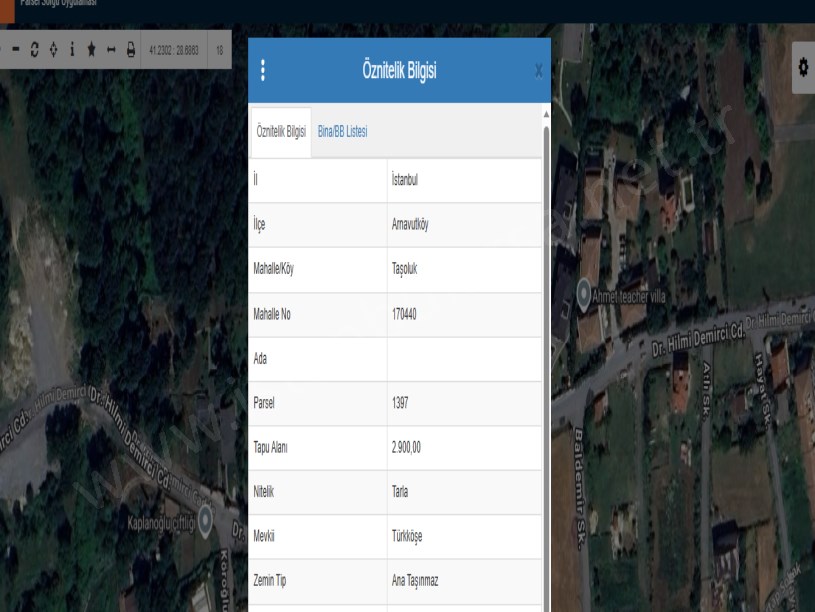Click the print icon in toolbar
This screenshot has height=612, width=815.
(131, 50)
